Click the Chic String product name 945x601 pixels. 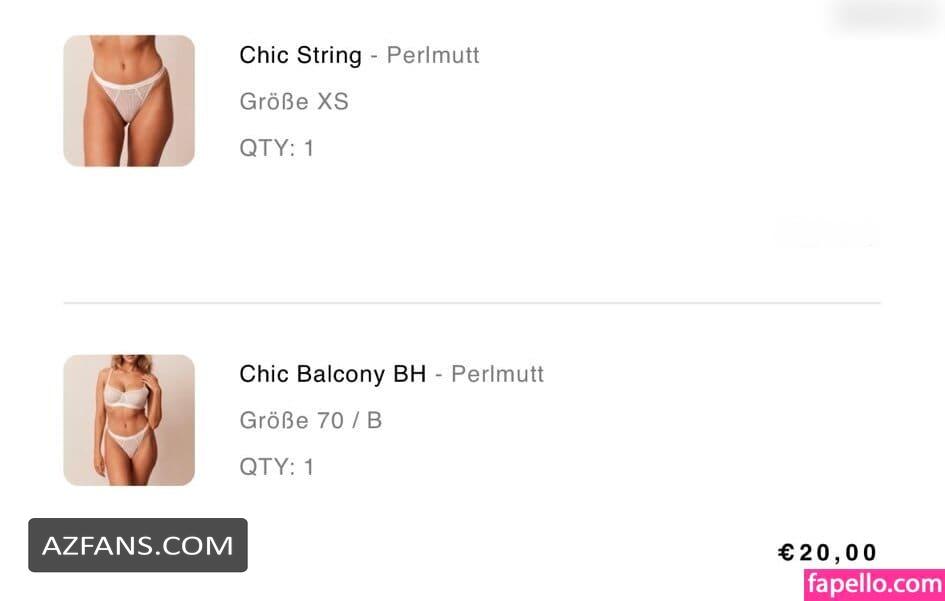pos(300,55)
